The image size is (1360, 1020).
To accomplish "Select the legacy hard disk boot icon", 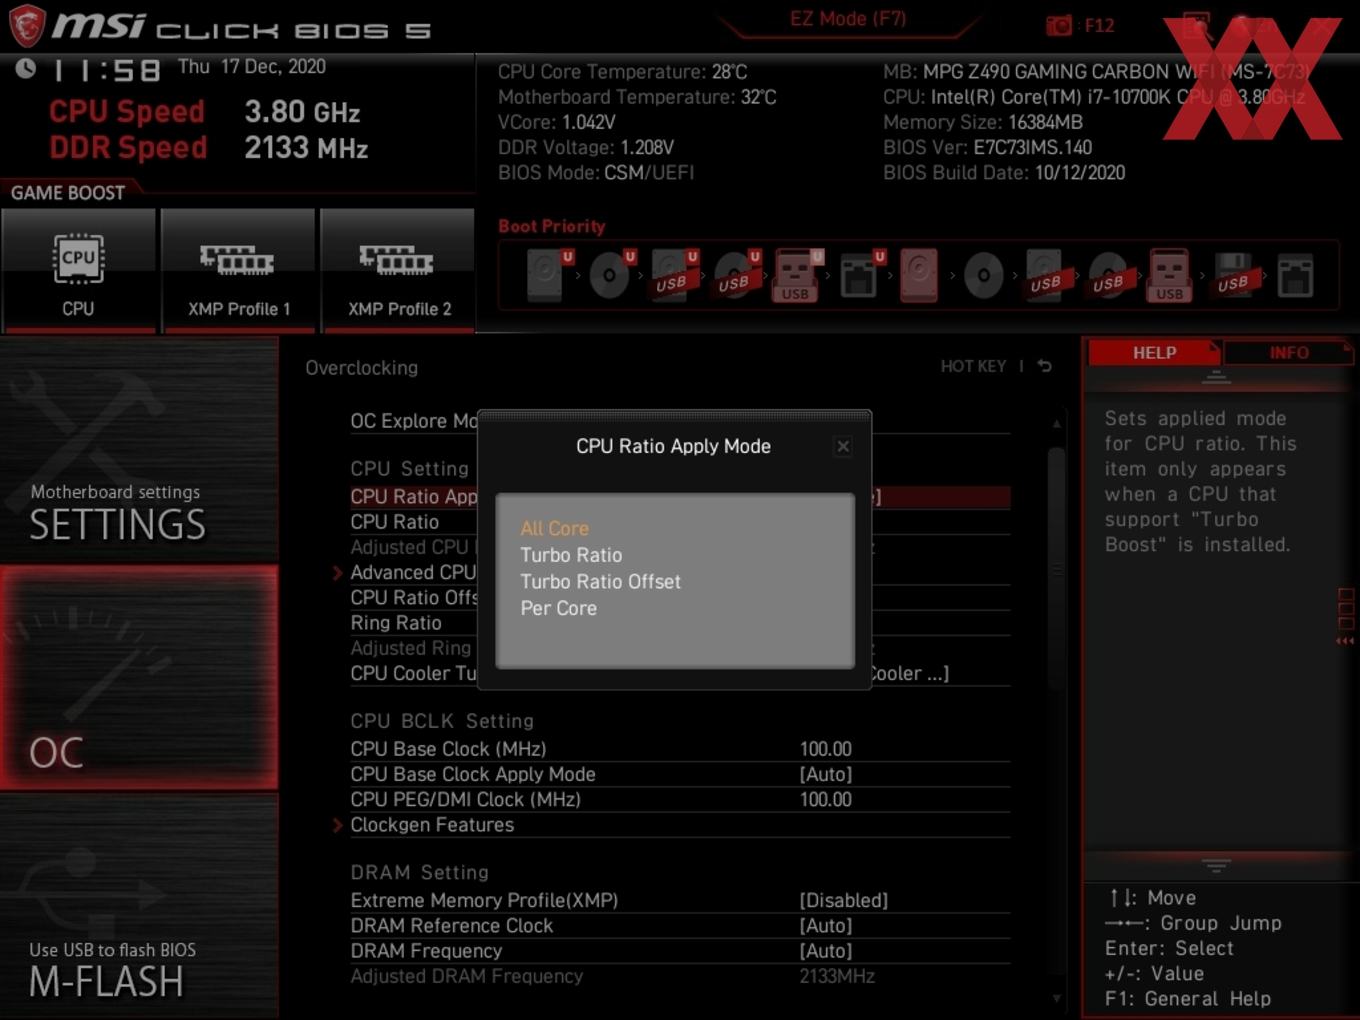I will (x=919, y=275).
